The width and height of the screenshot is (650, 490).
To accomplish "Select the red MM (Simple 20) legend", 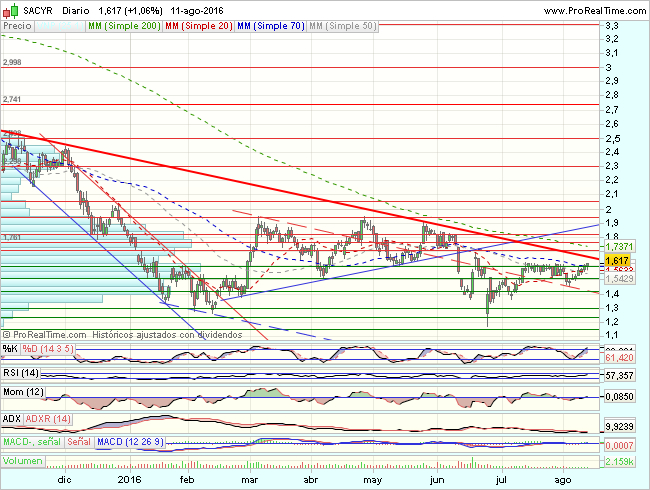I will coord(196,23).
